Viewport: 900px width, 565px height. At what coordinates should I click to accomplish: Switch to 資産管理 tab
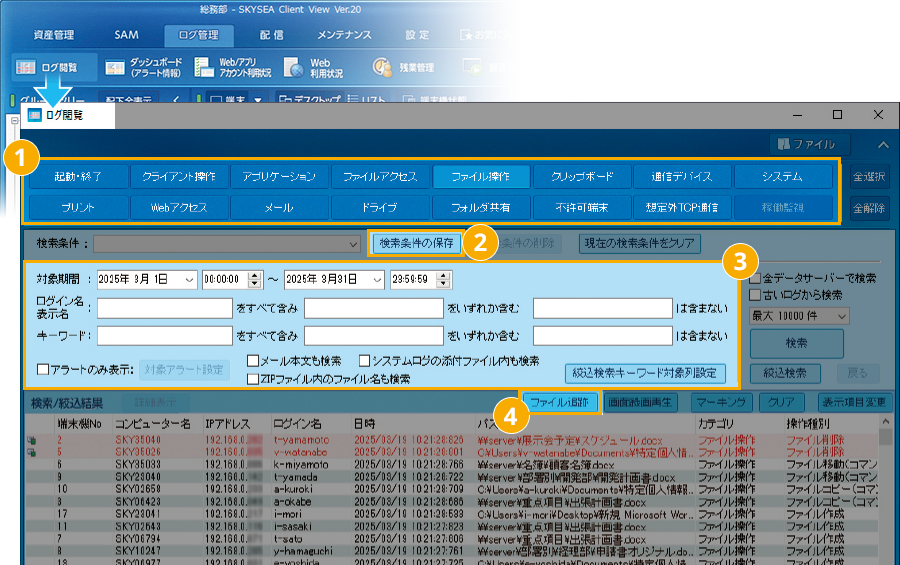tap(53, 35)
